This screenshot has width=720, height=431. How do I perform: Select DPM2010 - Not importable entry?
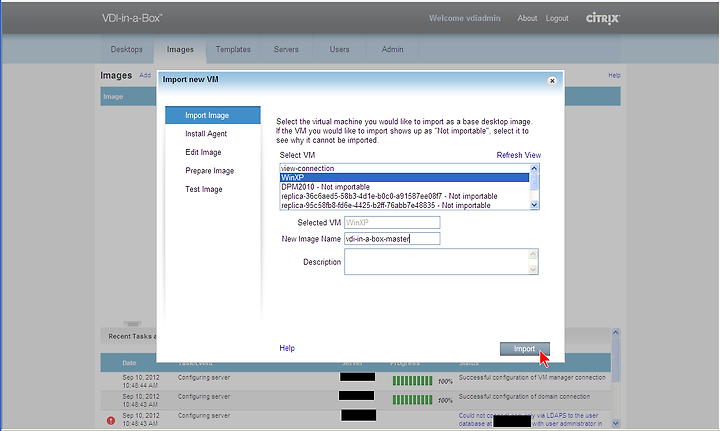(405, 187)
